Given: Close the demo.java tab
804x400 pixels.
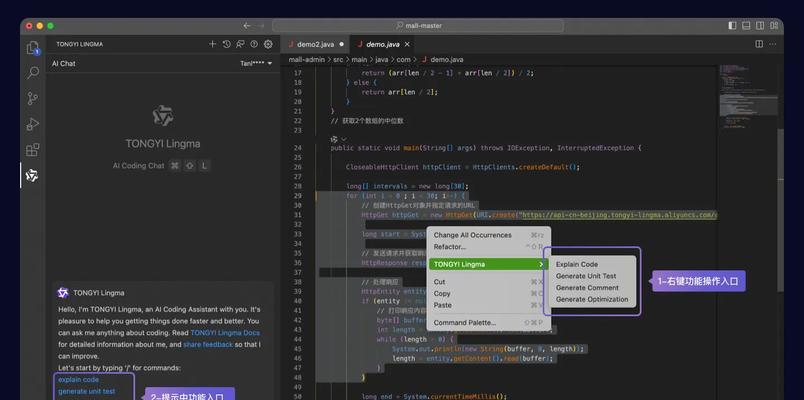Looking at the screenshot, I should (x=407, y=45).
